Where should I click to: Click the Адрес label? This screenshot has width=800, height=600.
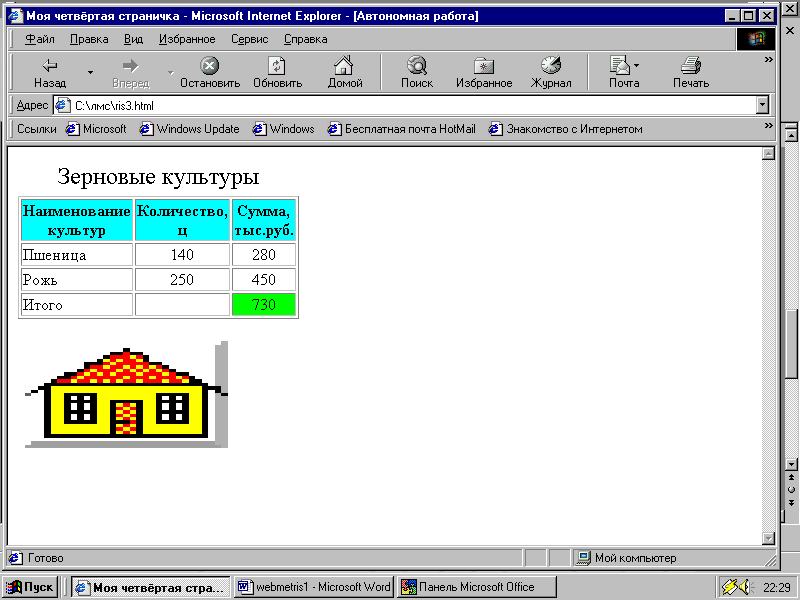[x=32, y=106]
